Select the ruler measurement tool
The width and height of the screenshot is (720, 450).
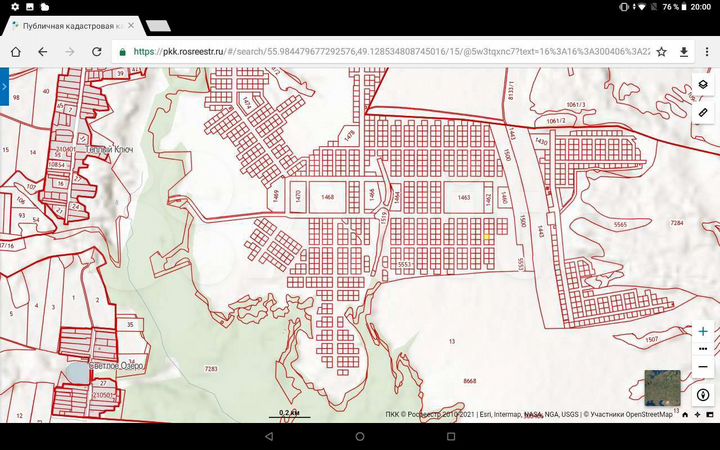point(703,112)
